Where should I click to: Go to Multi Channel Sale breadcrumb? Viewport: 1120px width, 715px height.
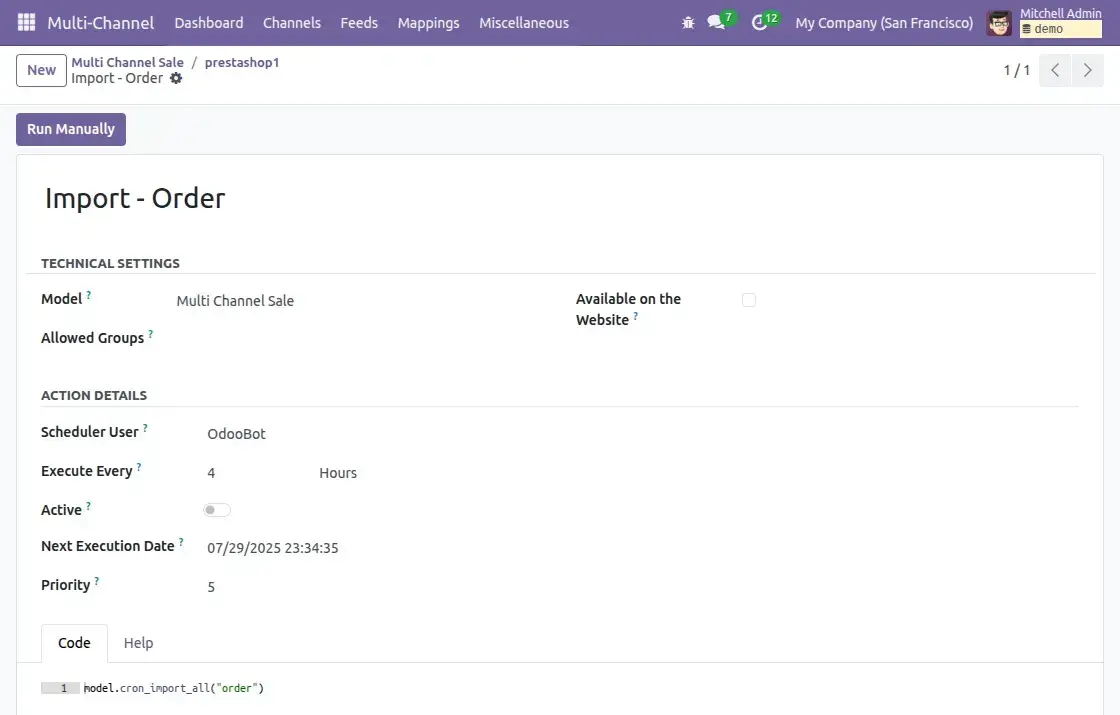127,62
